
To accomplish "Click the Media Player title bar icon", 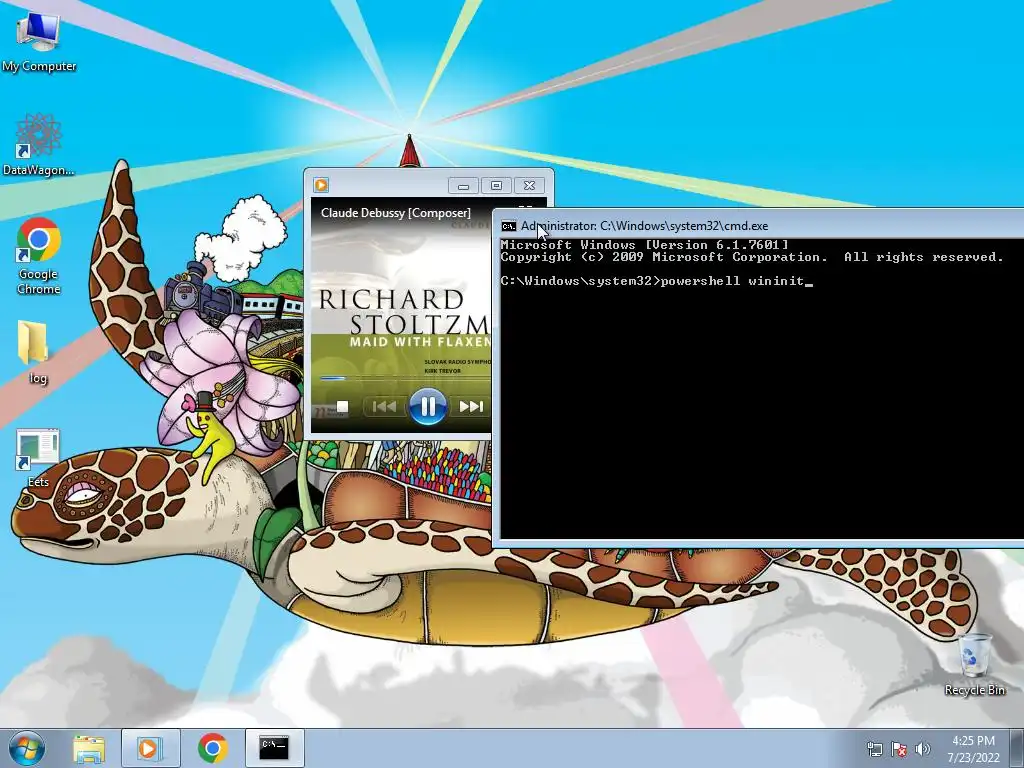I will click(x=321, y=185).
